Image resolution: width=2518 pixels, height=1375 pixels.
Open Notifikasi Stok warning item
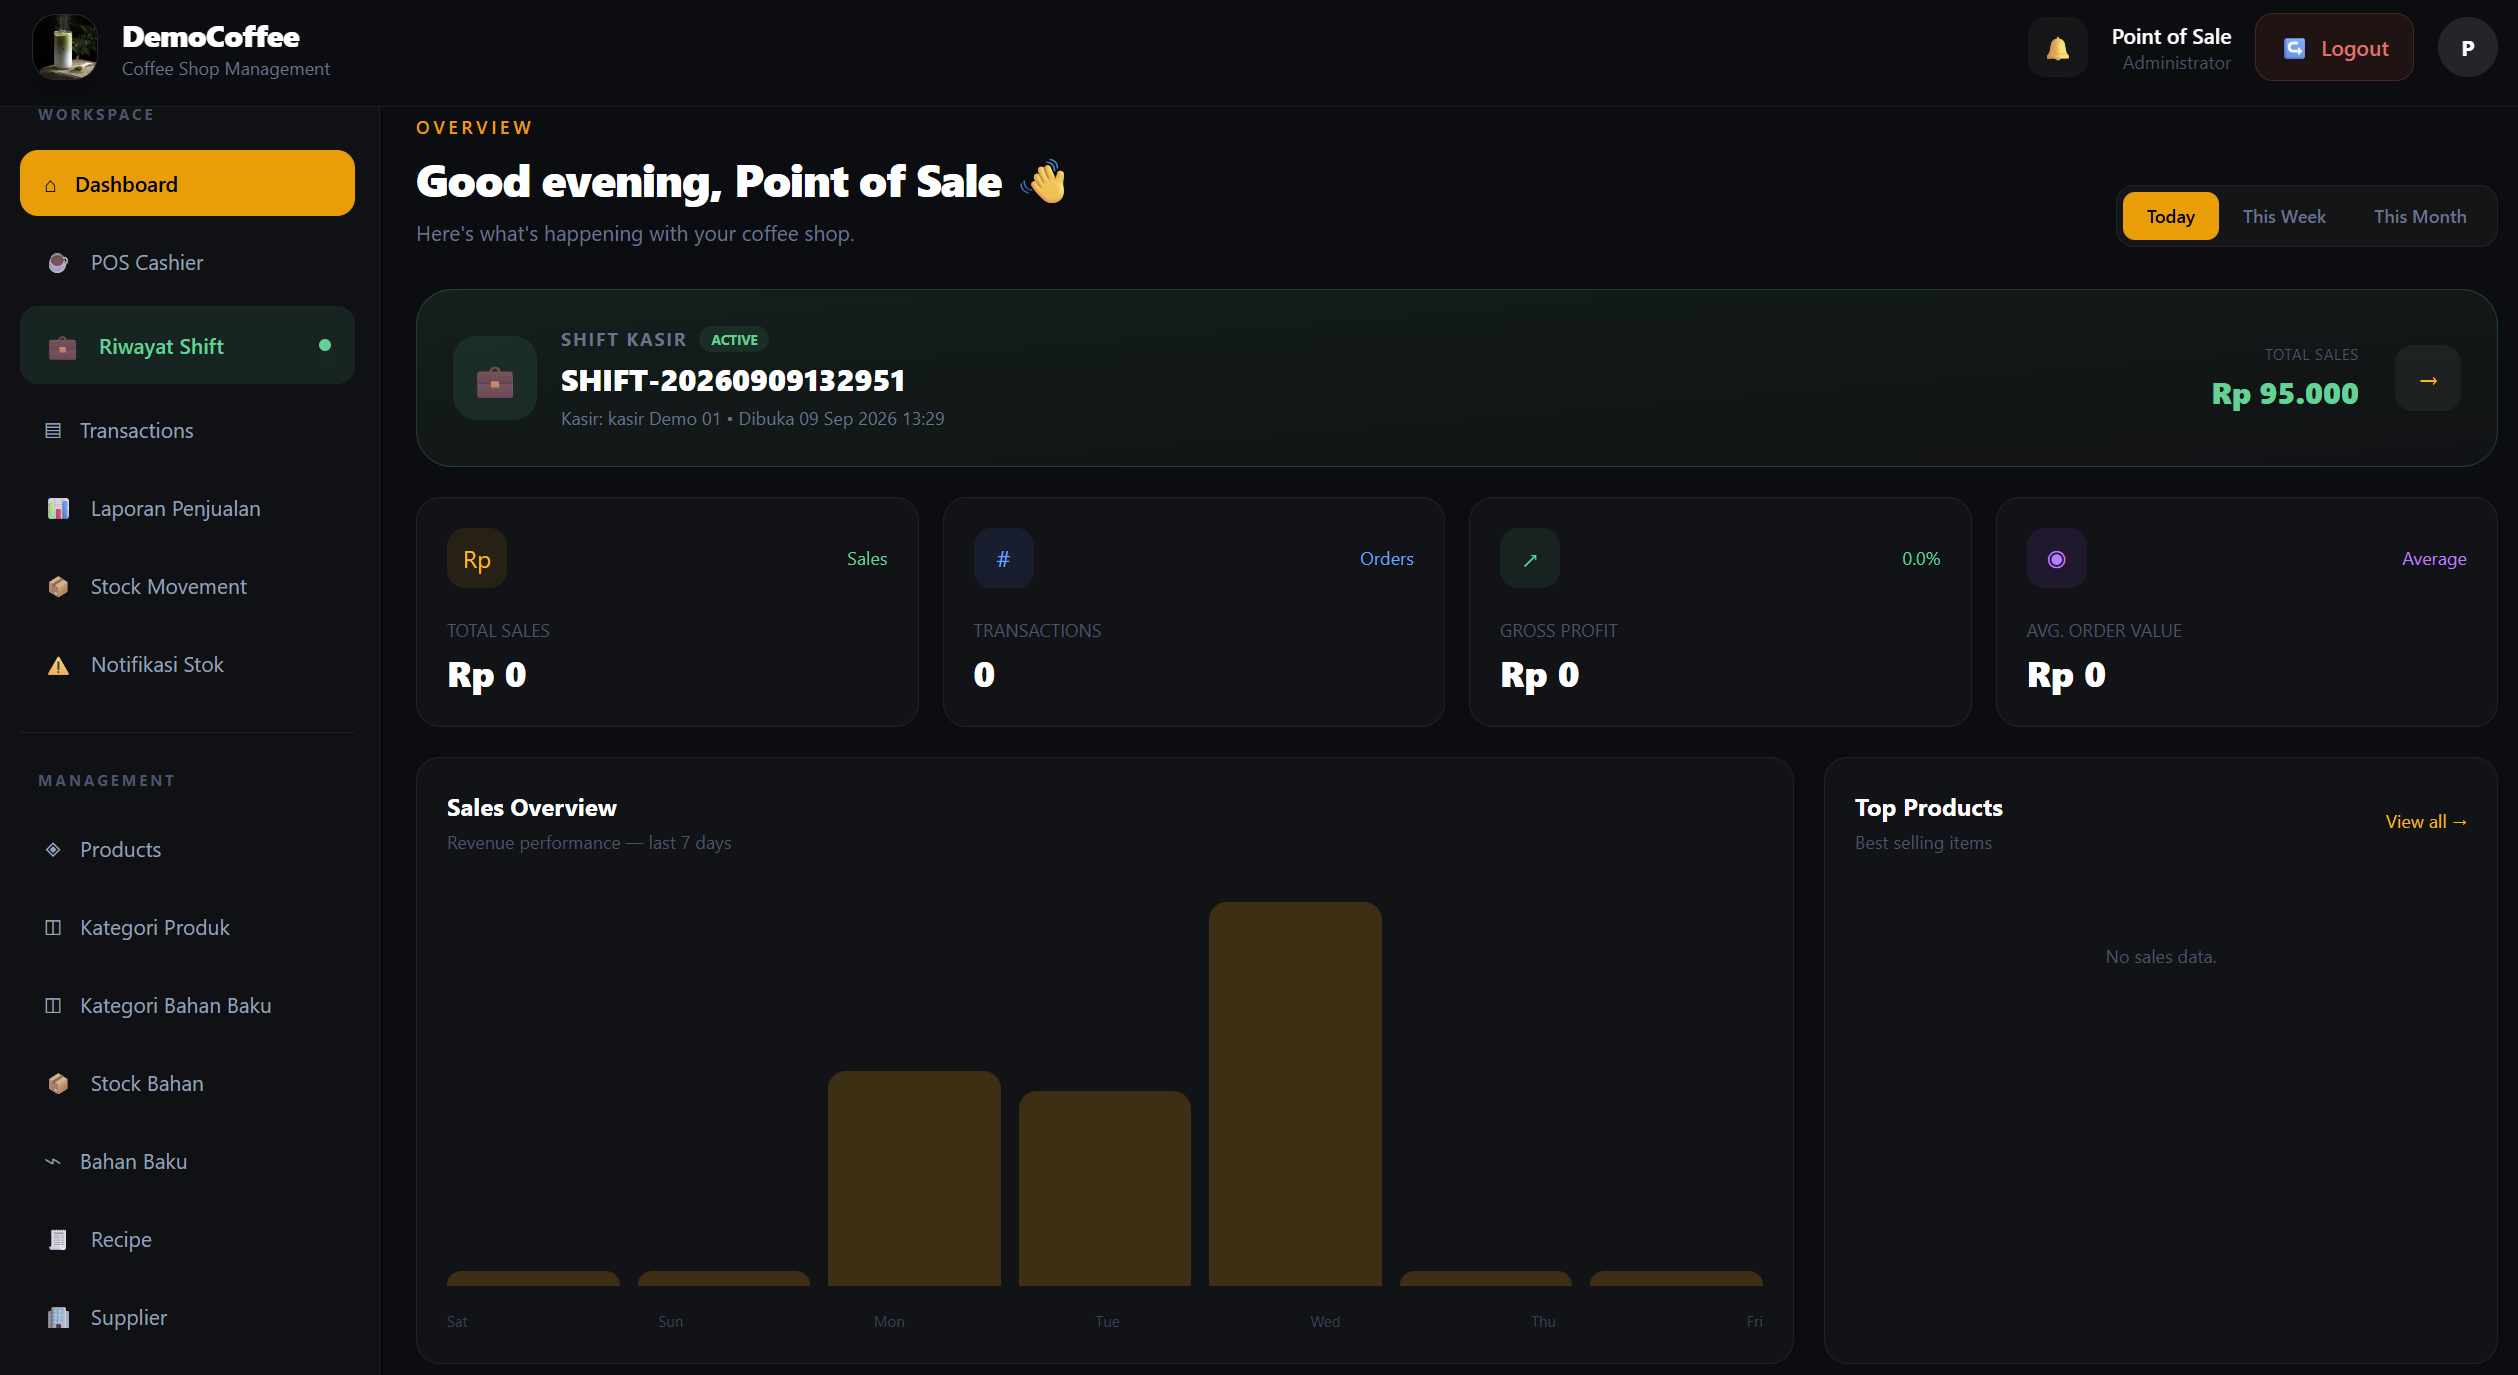(x=187, y=664)
